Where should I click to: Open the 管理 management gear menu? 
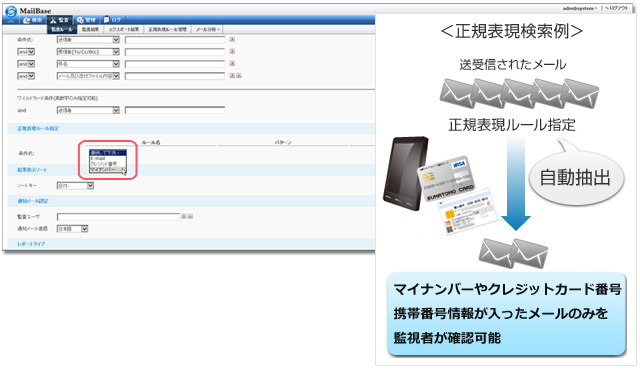86,20
